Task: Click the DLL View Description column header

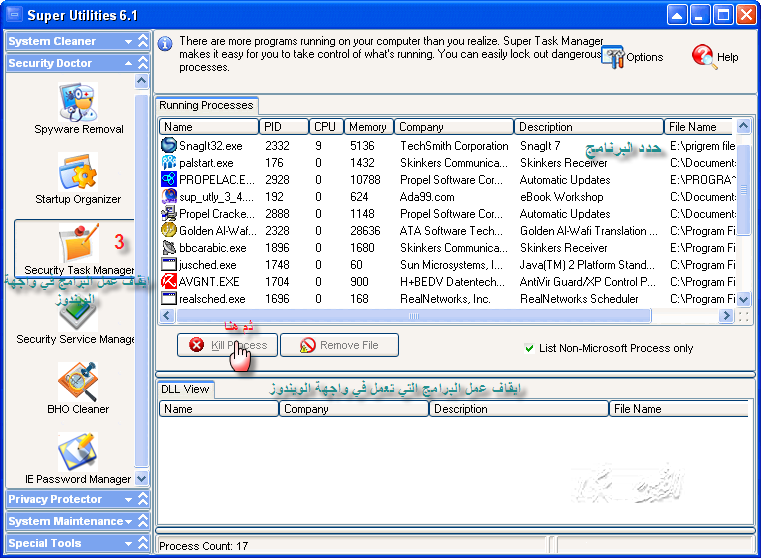Action: (519, 409)
